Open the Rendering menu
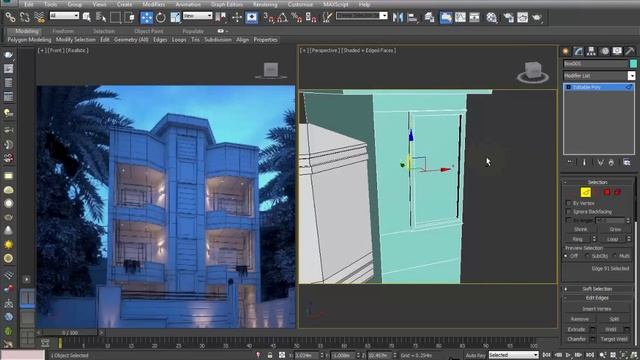Image resolution: width=640 pixels, height=360 pixels. (x=265, y=4)
